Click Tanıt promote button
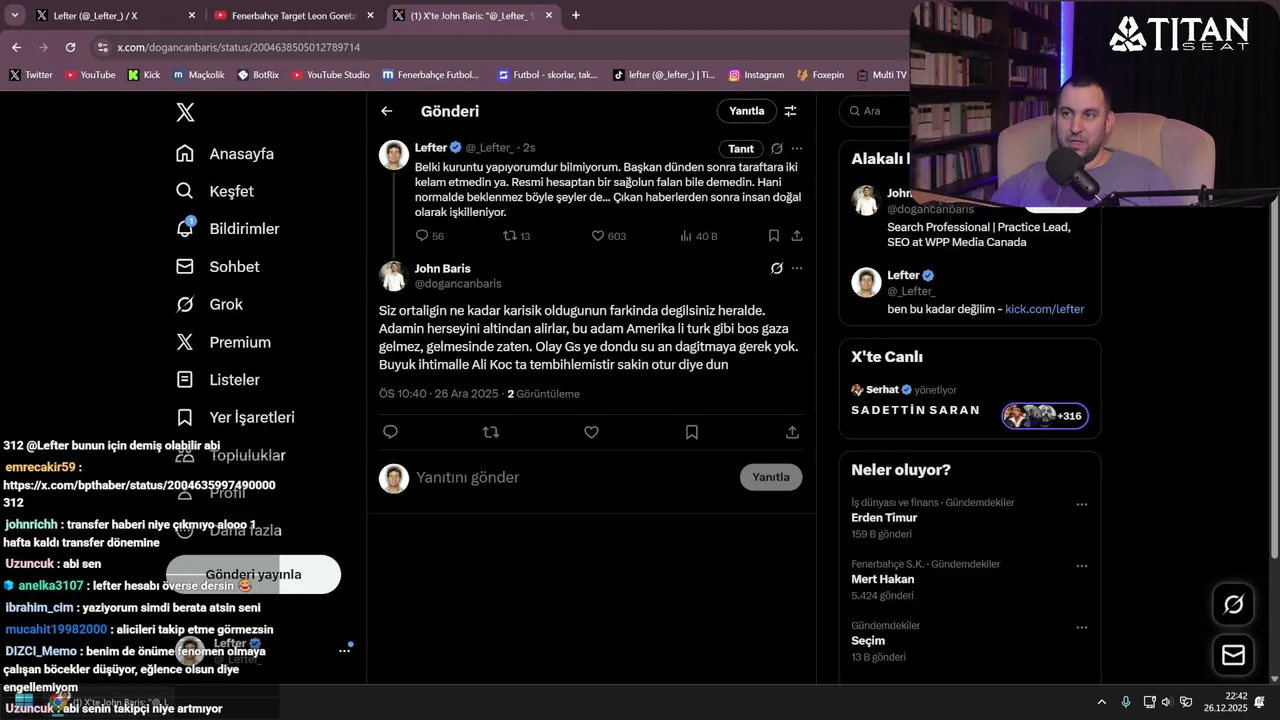 coord(741,149)
